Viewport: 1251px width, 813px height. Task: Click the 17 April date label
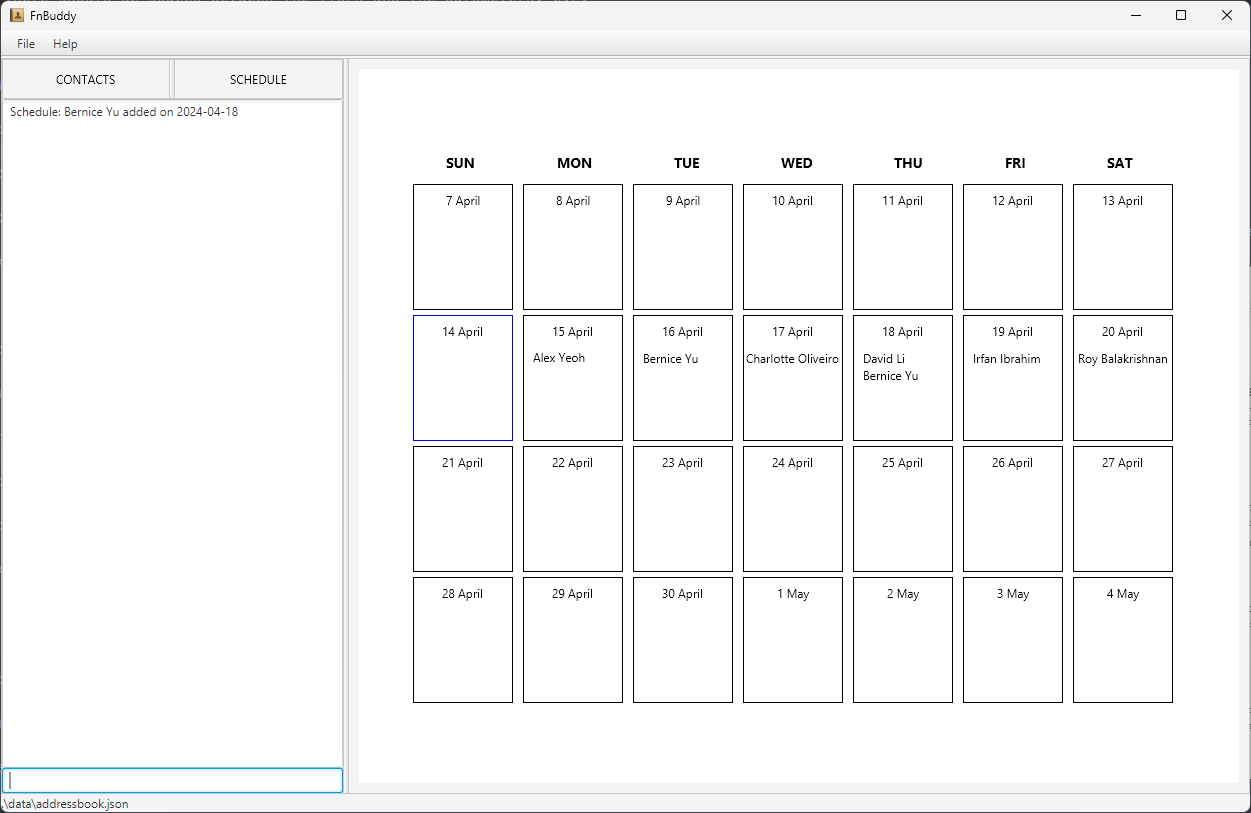tap(792, 332)
